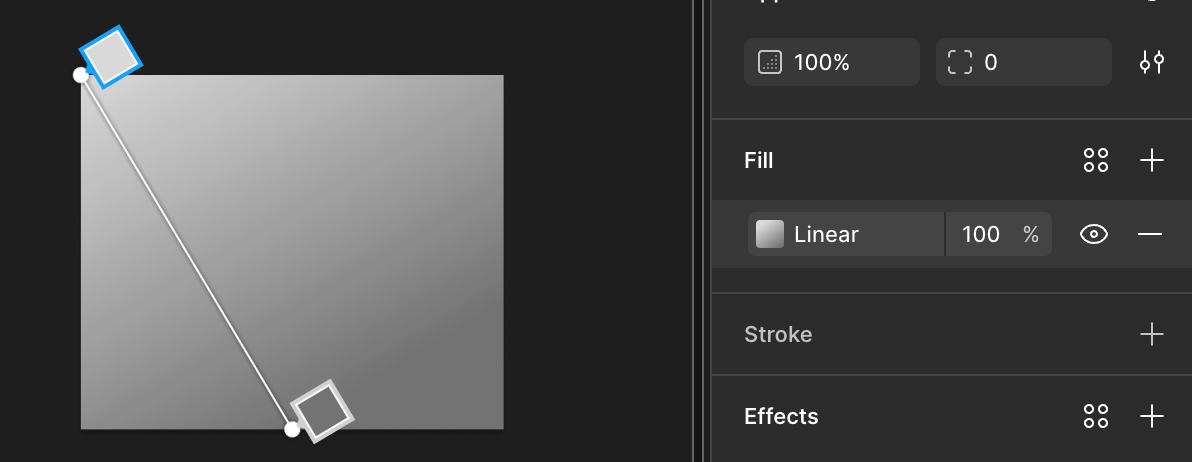Viewport: 1192px width, 462px height.
Task: Open the Linear gradient color swatch
Action: (x=770, y=234)
